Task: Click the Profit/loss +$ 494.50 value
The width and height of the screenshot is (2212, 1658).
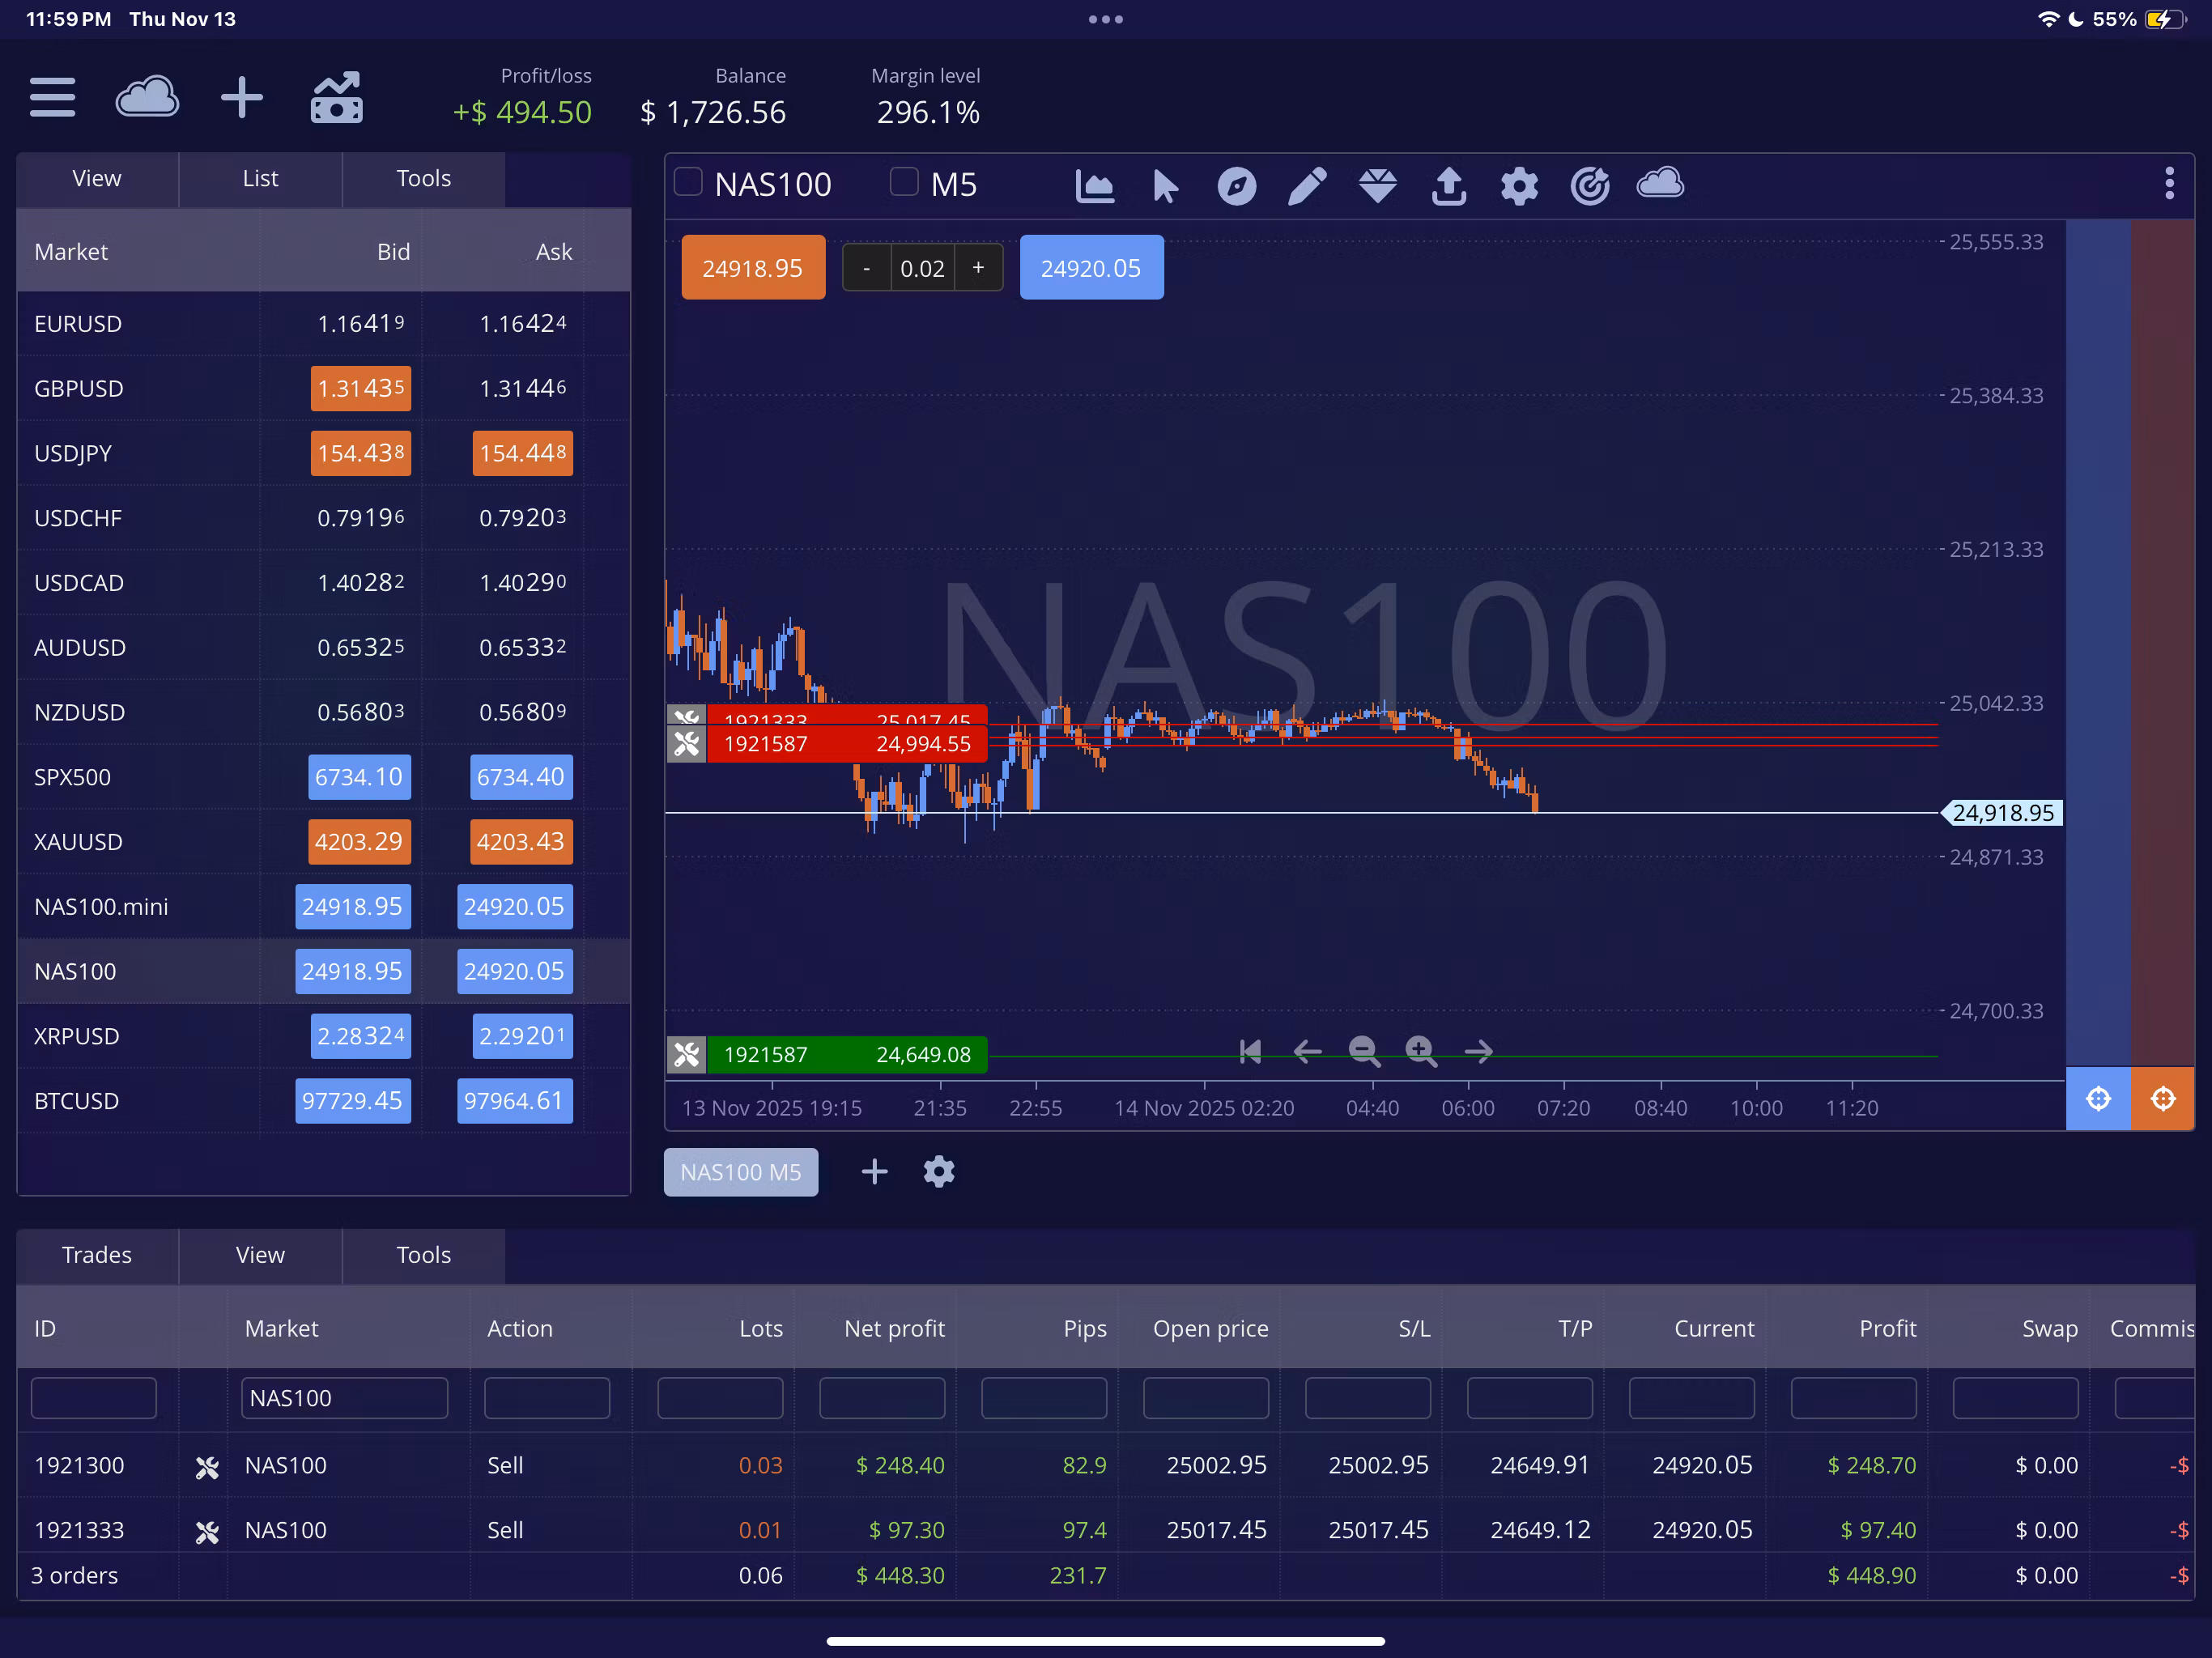Action: [522, 112]
